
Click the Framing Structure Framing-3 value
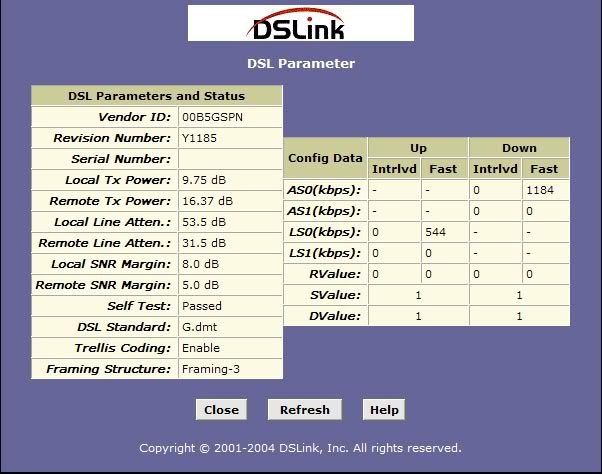pos(210,369)
